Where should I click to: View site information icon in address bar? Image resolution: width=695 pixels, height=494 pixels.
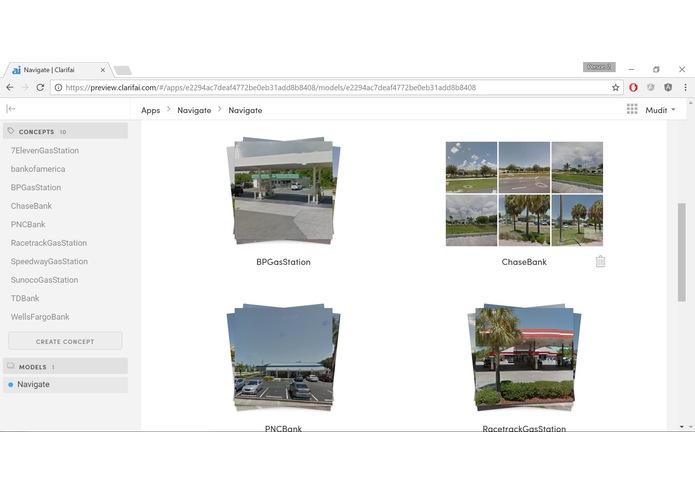point(58,88)
